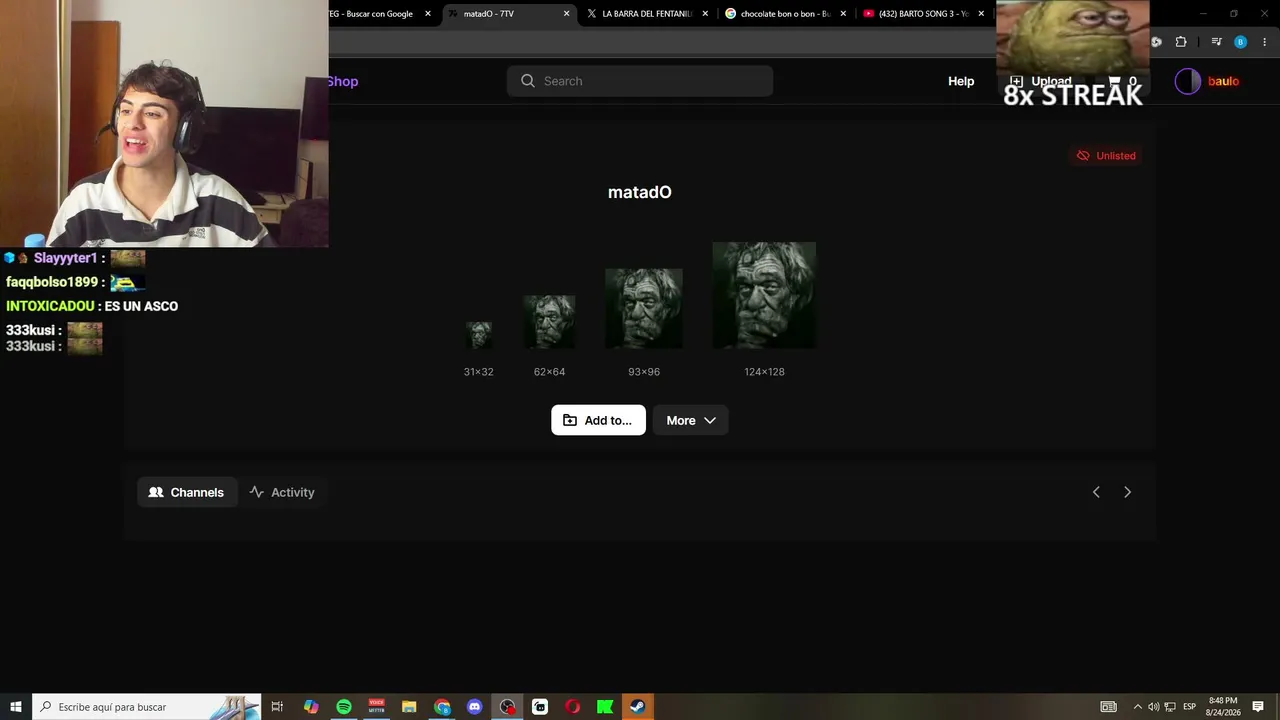Open Kick app from the taskbar

tap(605, 707)
